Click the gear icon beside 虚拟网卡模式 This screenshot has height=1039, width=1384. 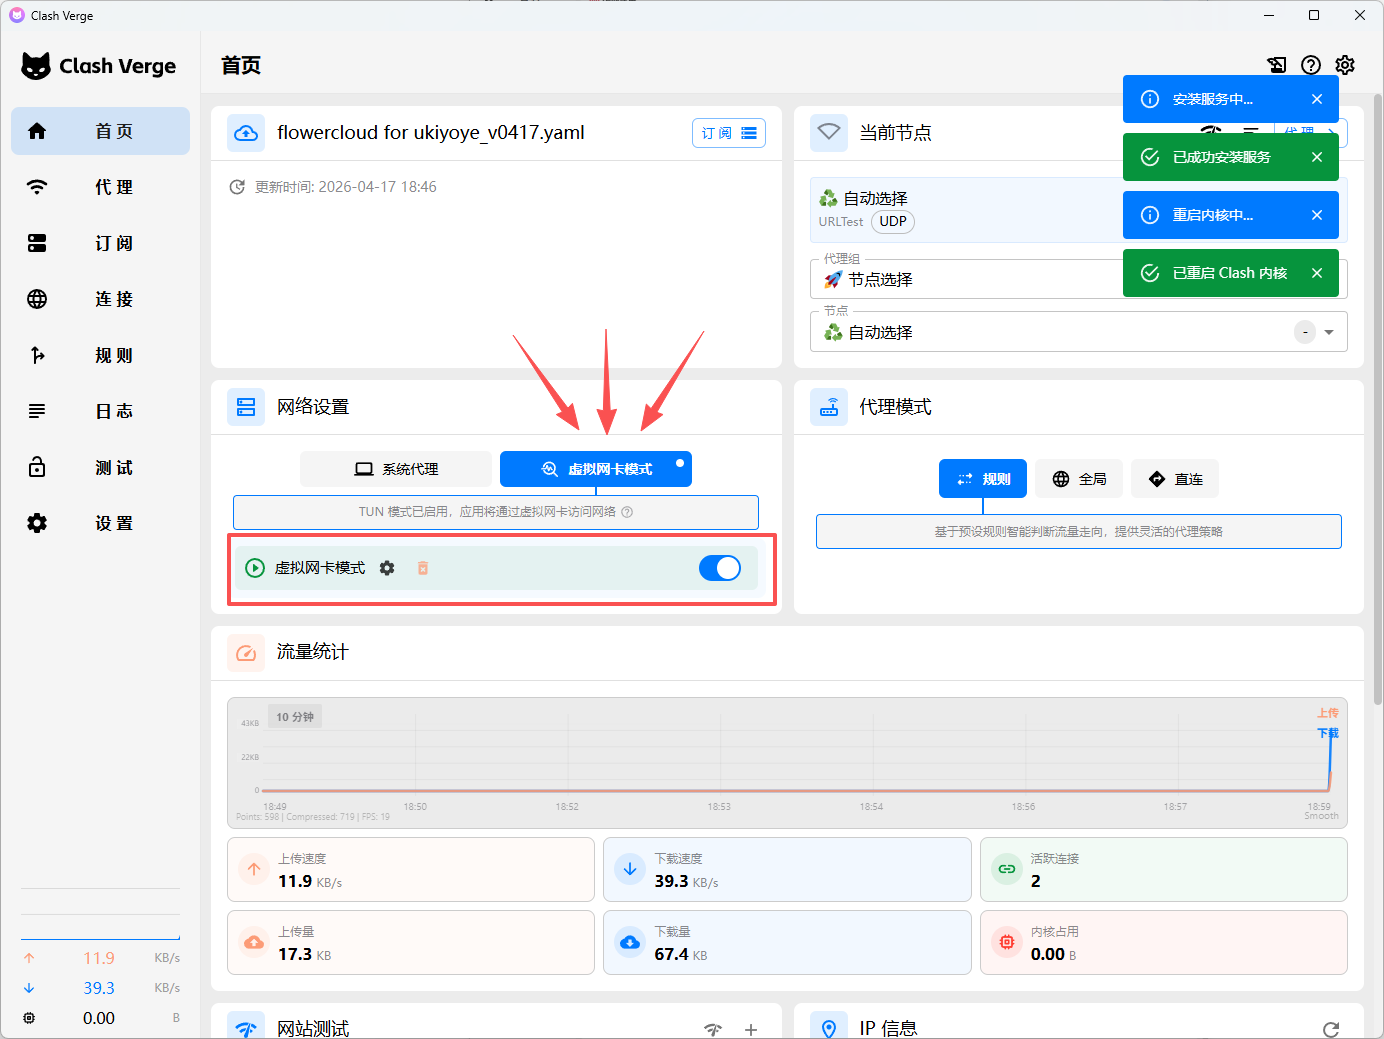coord(387,568)
